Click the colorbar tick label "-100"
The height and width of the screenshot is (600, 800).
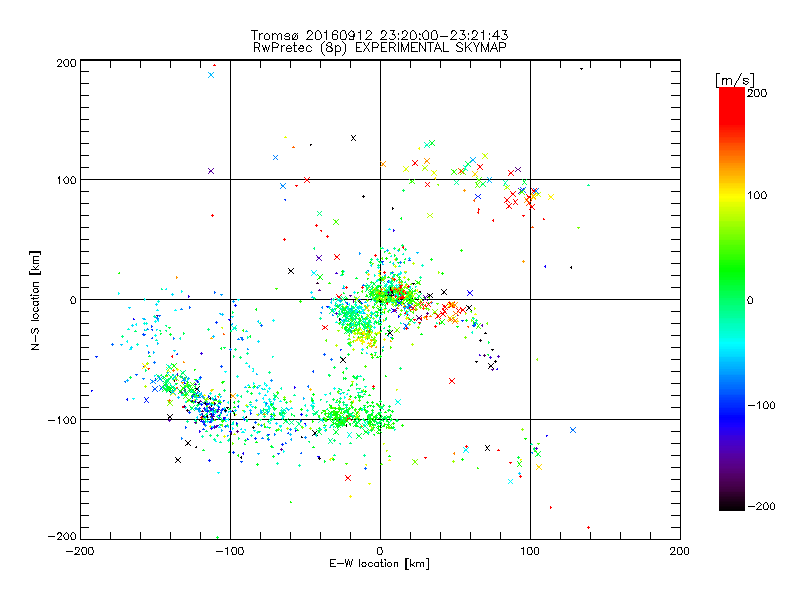point(761,405)
